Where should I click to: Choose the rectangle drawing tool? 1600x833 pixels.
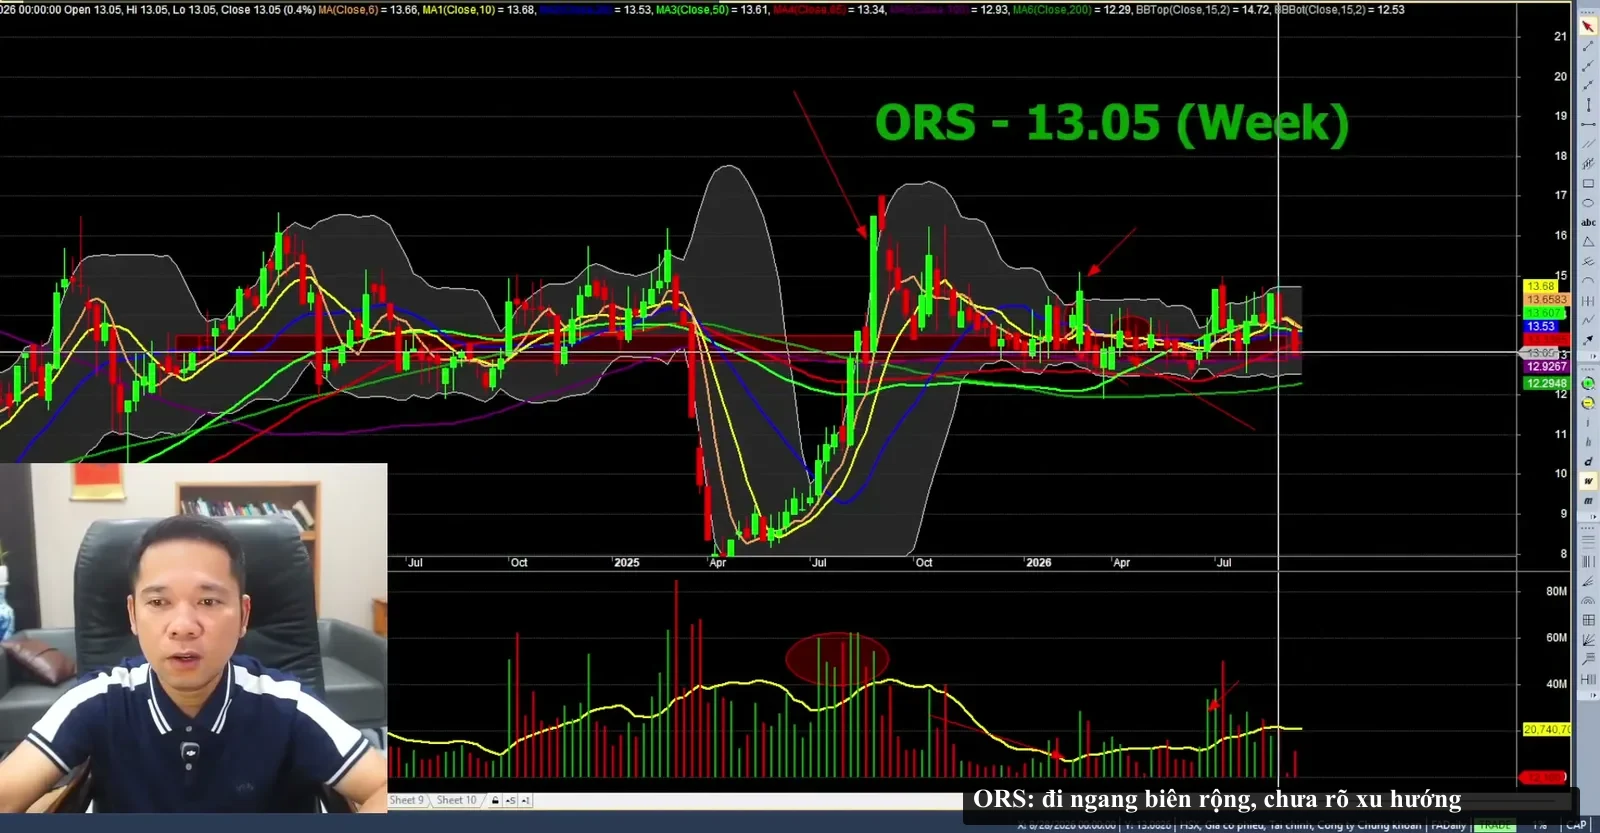(1587, 183)
